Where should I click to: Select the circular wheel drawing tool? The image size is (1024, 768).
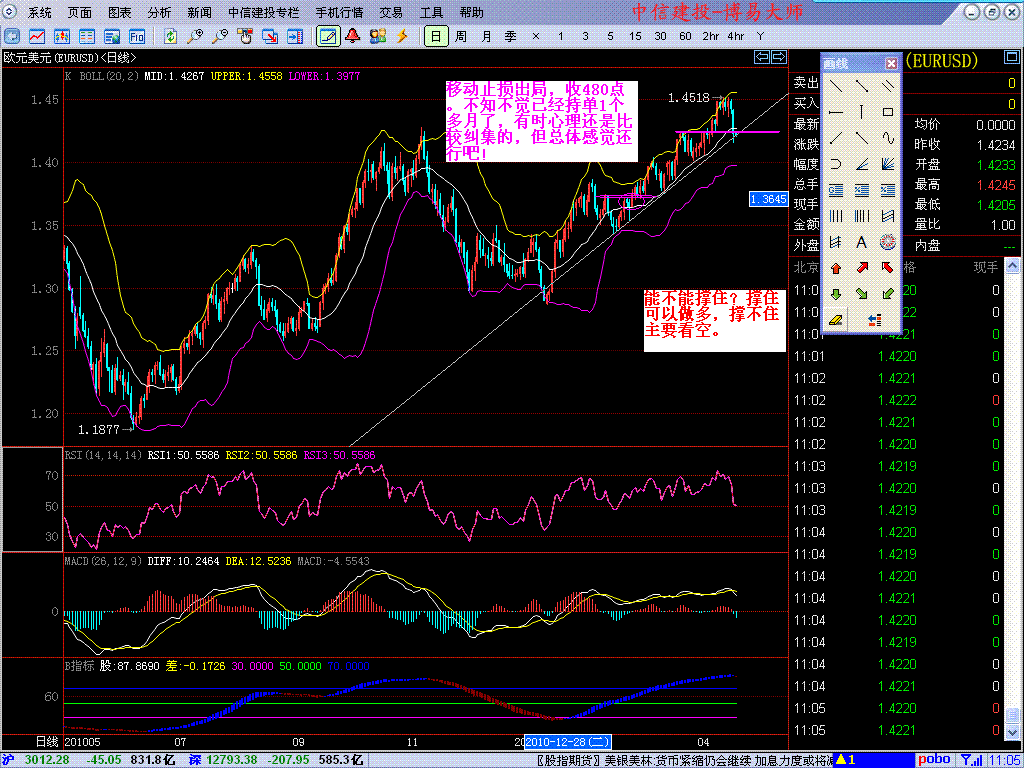click(887, 242)
